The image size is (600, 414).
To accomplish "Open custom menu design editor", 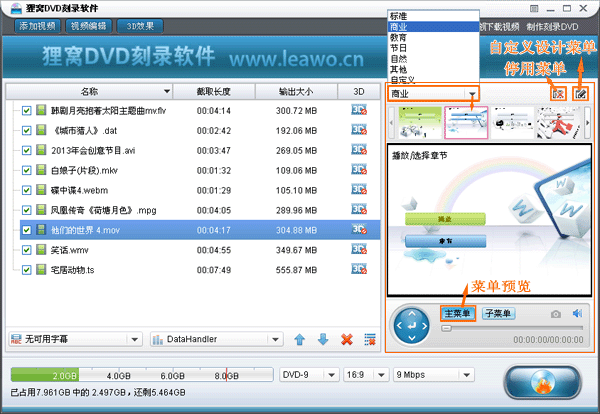I will tap(580, 94).
